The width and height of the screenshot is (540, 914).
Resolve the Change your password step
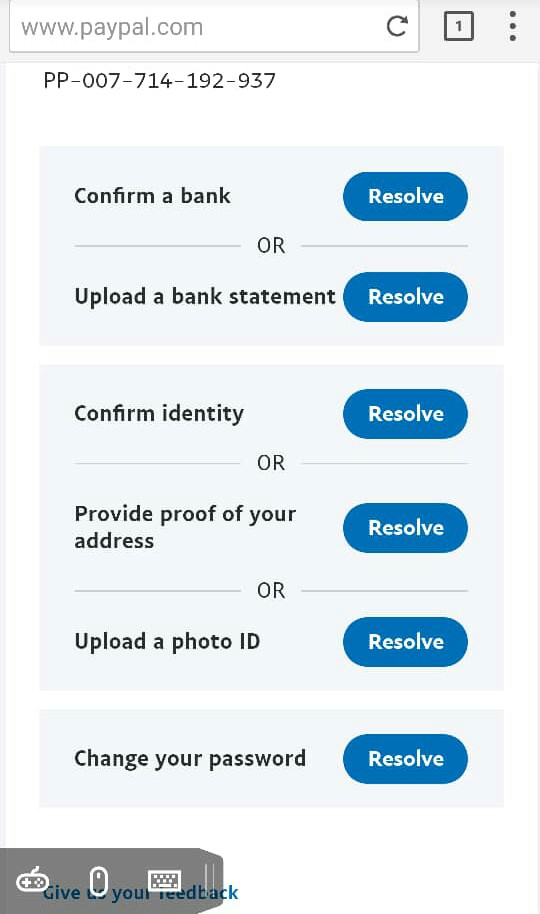[x=405, y=759]
